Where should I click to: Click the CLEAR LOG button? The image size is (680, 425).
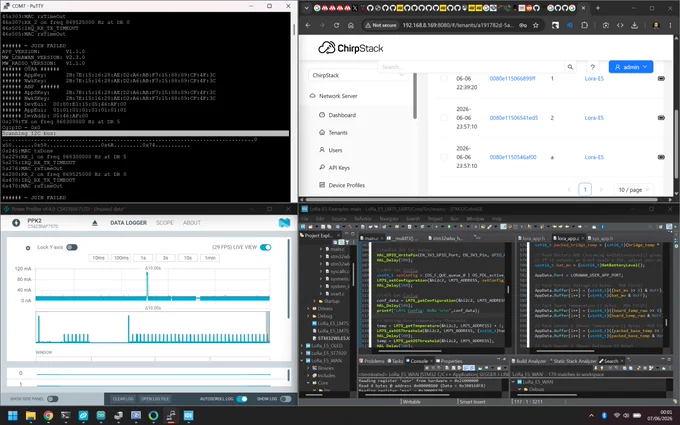pos(123,399)
